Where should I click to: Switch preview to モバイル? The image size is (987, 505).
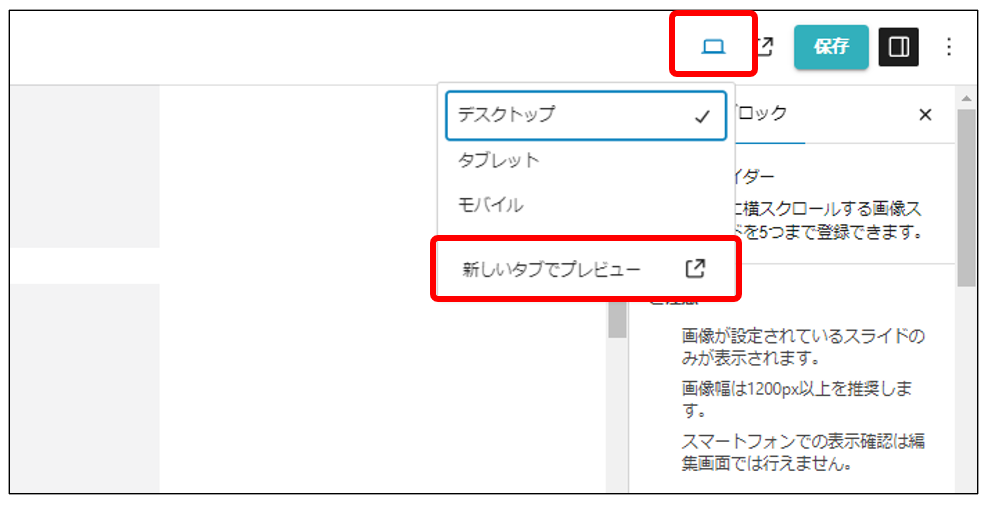click(491, 205)
